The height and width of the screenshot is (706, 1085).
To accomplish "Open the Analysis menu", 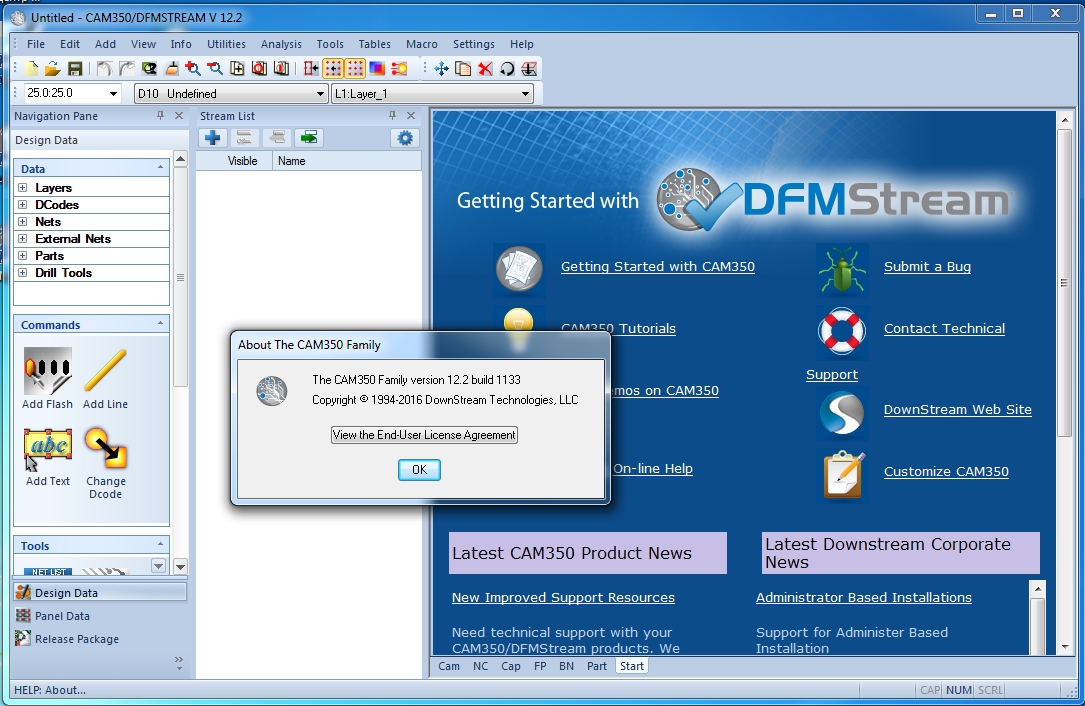I will 281,44.
